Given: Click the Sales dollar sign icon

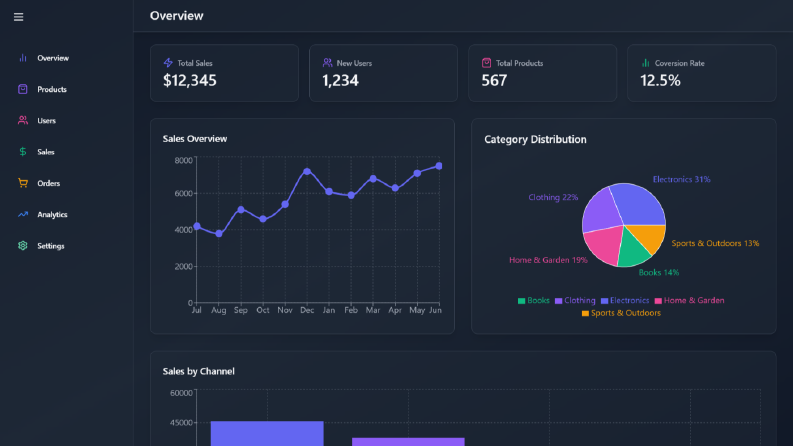Looking at the screenshot, I should point(23,152).
